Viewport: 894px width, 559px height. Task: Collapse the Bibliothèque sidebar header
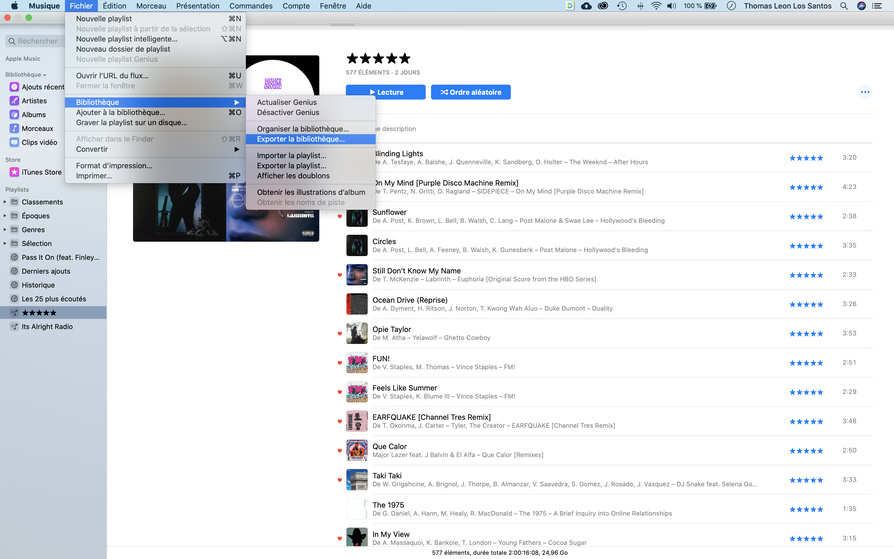(26, 74)
